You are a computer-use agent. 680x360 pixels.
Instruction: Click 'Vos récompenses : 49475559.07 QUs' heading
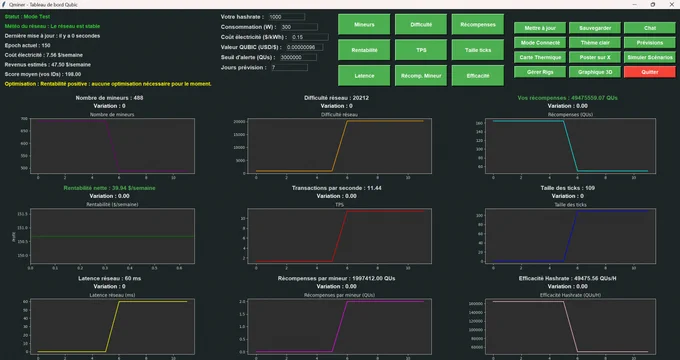tap(567, 98)
